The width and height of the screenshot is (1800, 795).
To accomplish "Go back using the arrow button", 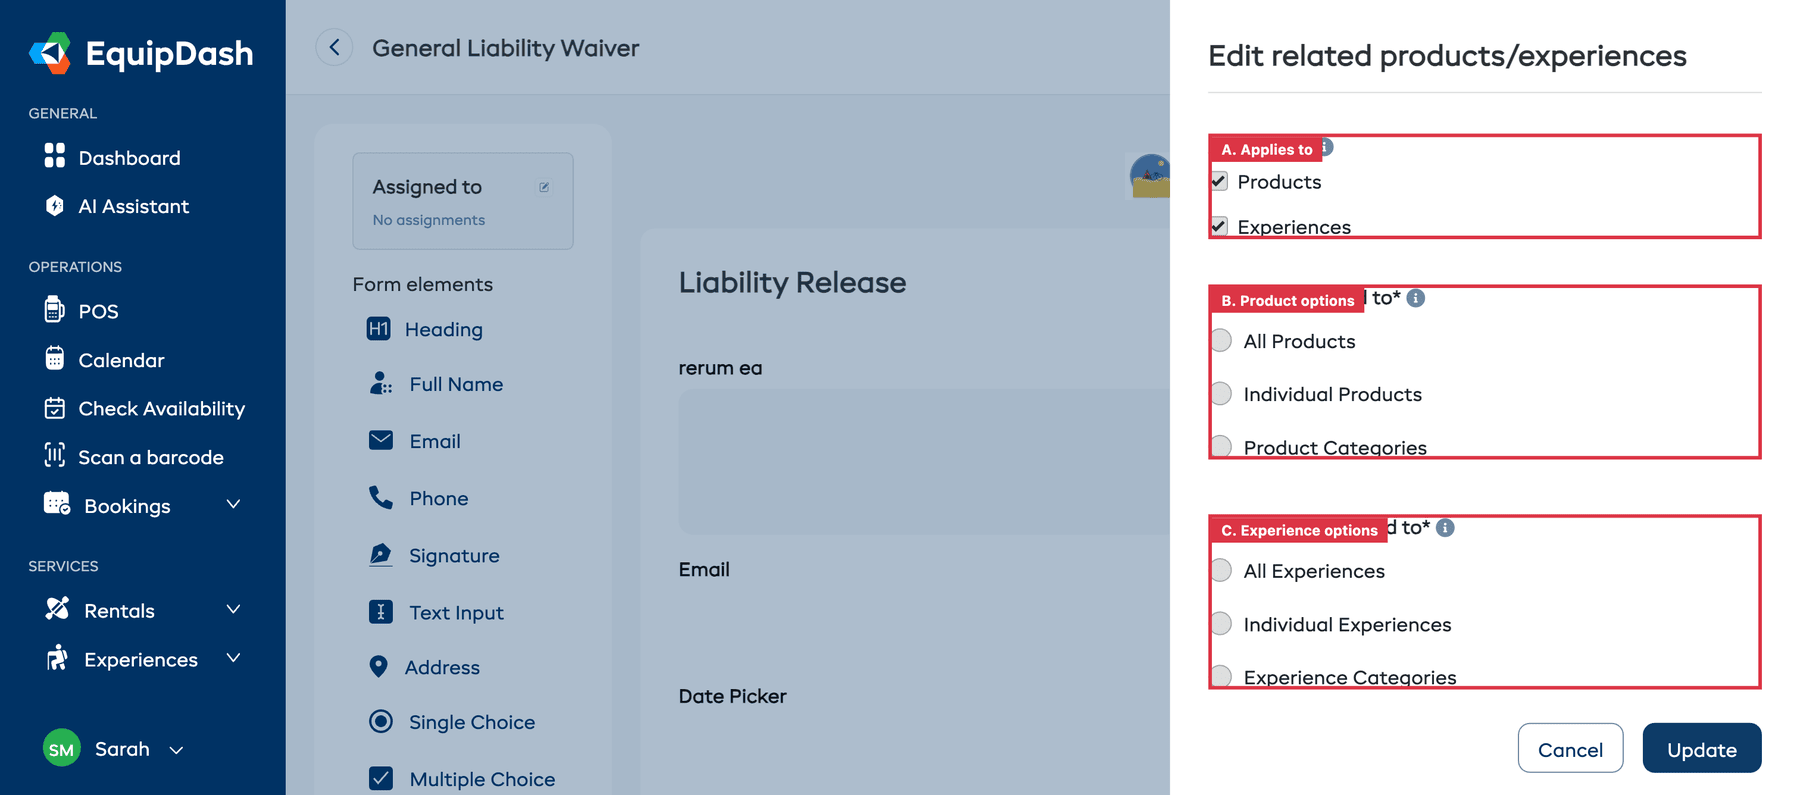I will (334, 47).
